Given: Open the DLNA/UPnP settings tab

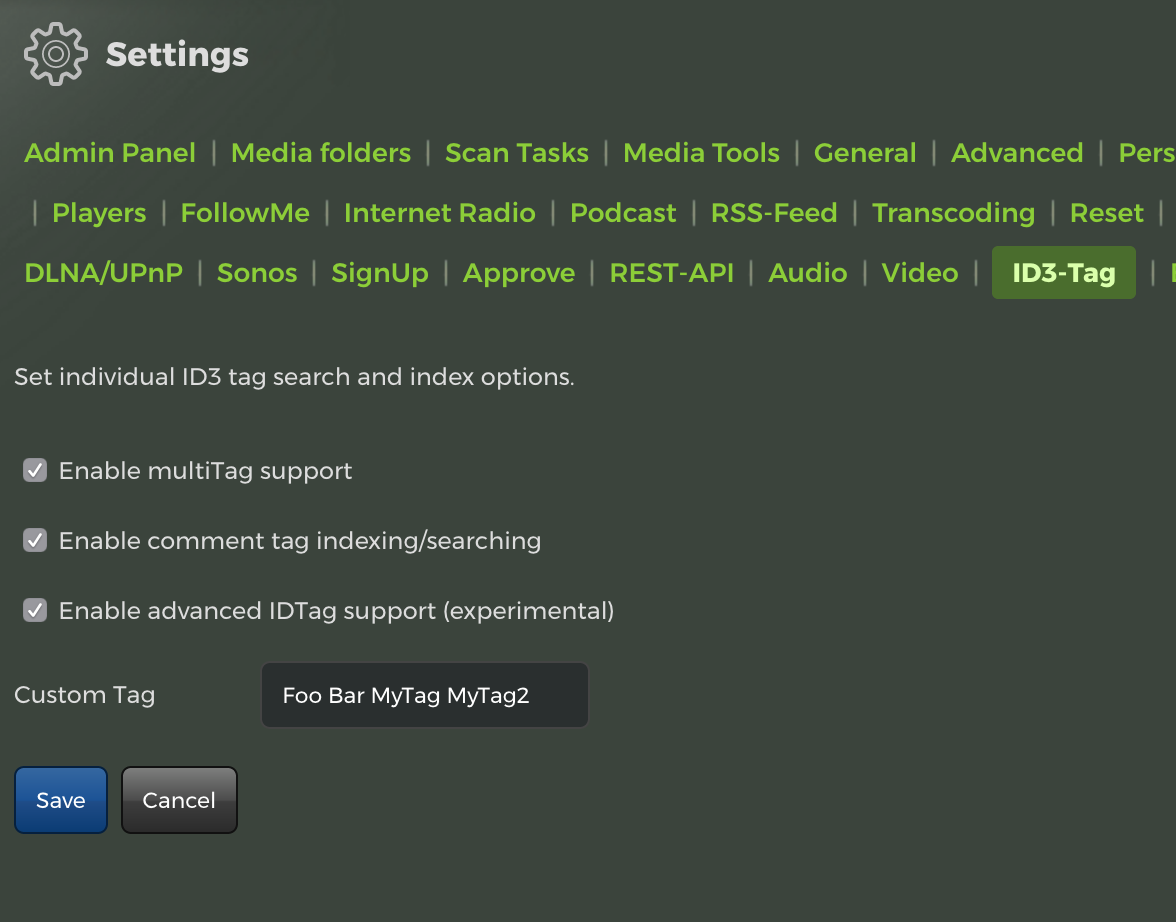Looking at the screenshot, I should [104, 273].
